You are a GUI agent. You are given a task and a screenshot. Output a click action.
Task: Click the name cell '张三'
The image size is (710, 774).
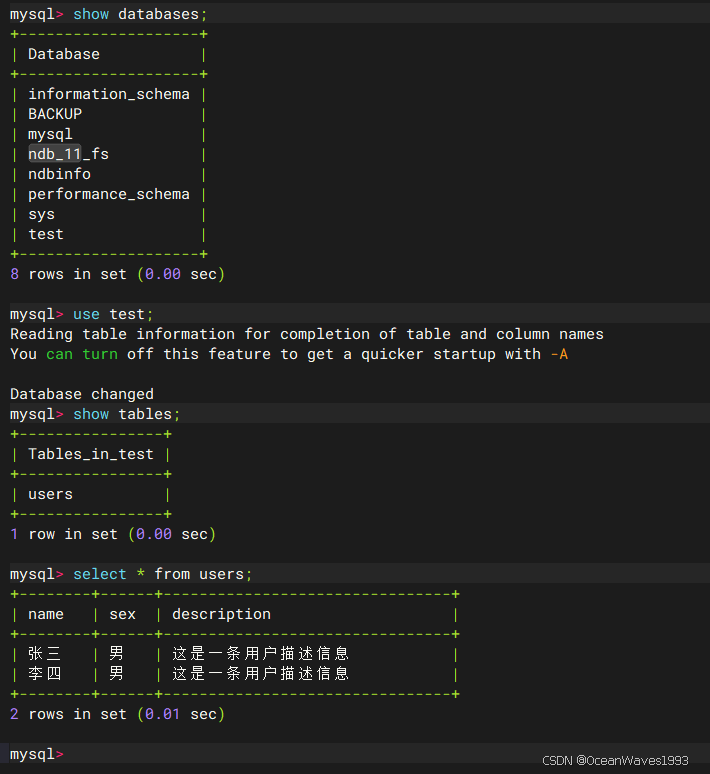[x=44, y=654]
